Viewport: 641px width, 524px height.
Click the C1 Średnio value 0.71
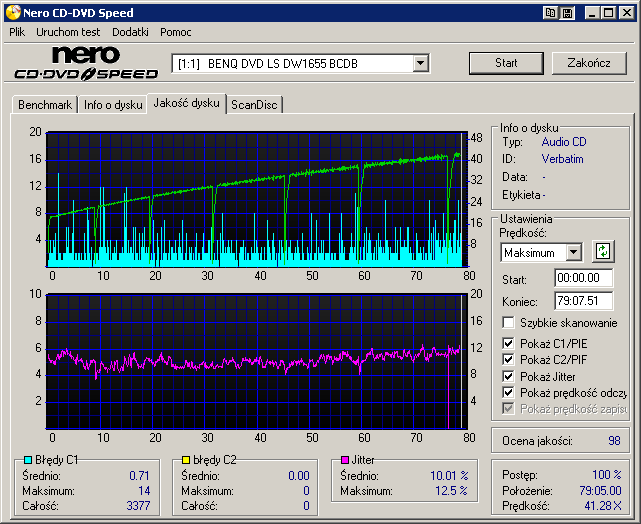coord(139,475)
